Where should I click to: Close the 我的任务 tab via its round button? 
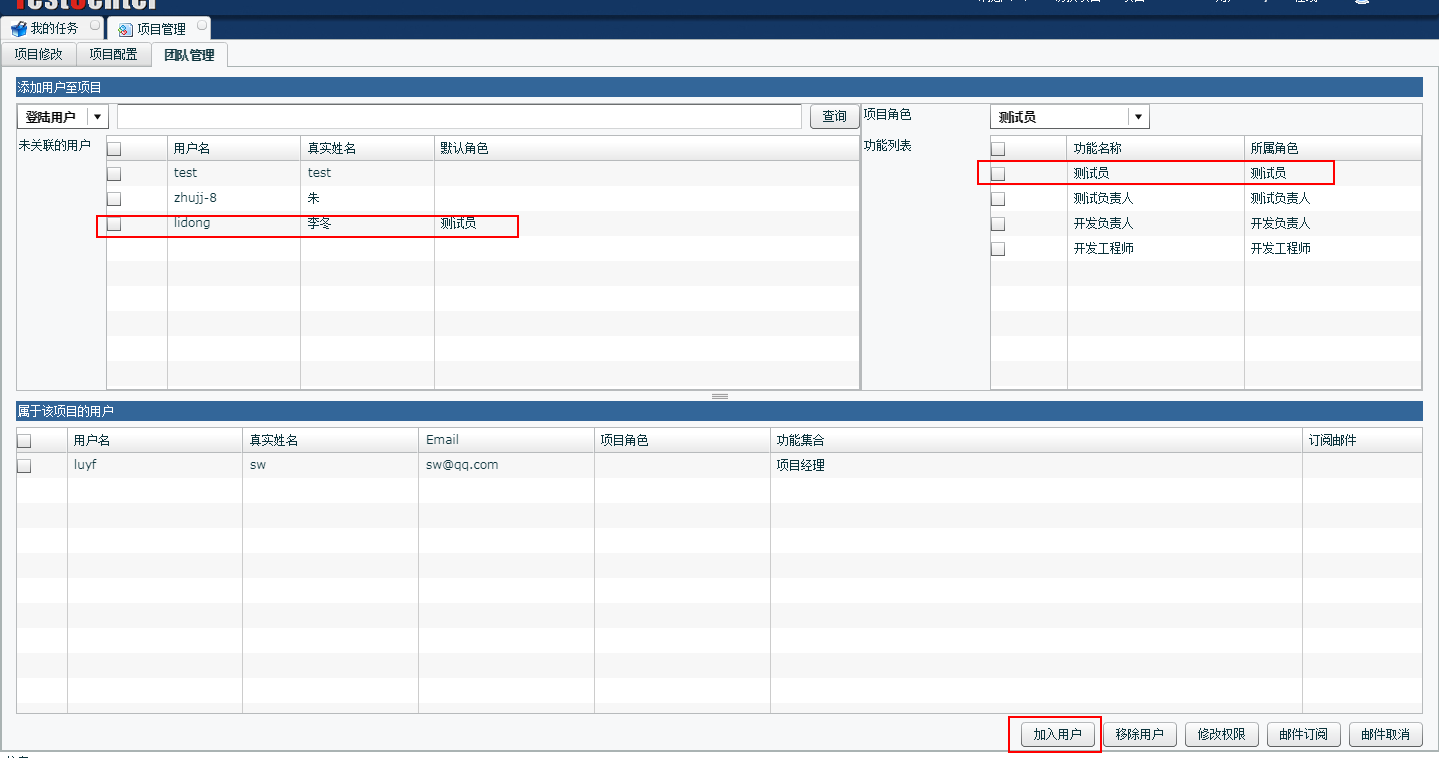[94, 25]
